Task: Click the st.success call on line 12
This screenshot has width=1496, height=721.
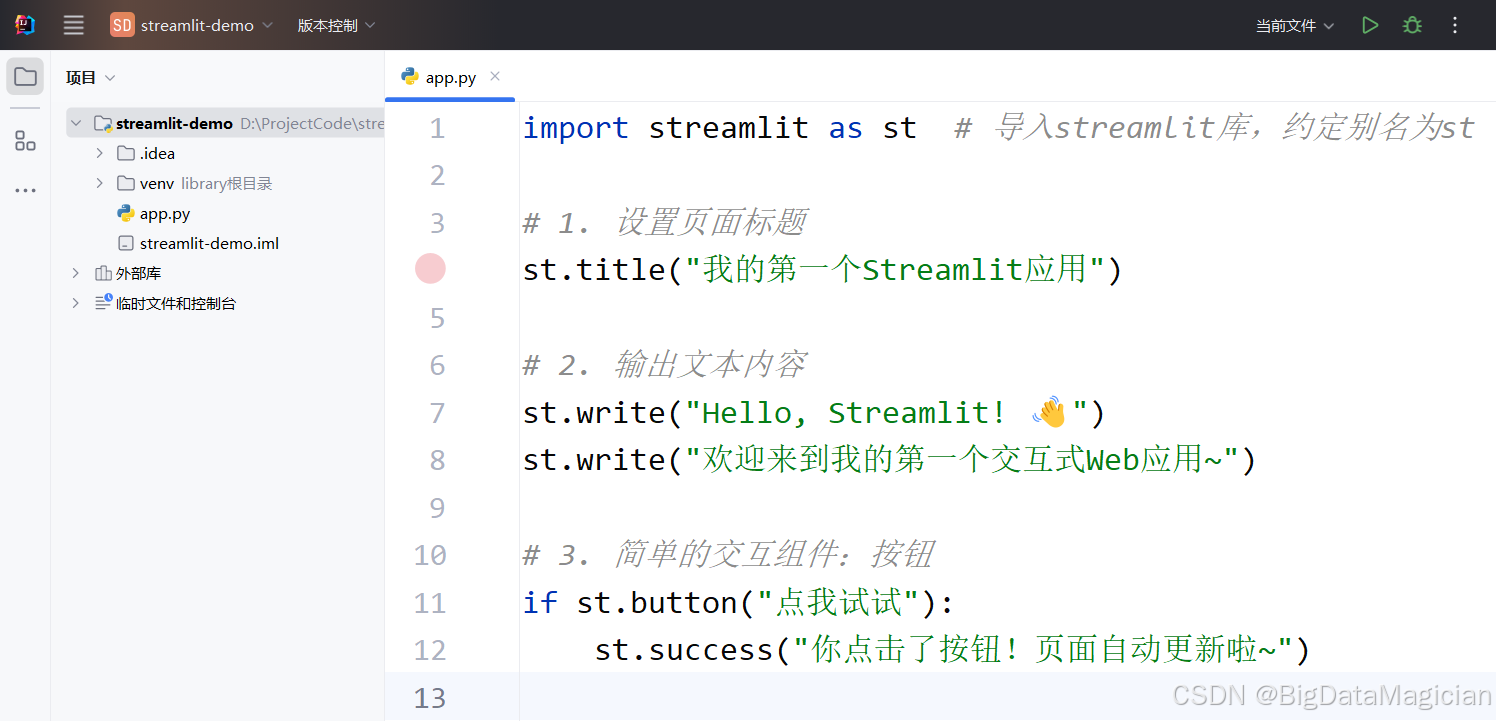Action: point(684,650)
